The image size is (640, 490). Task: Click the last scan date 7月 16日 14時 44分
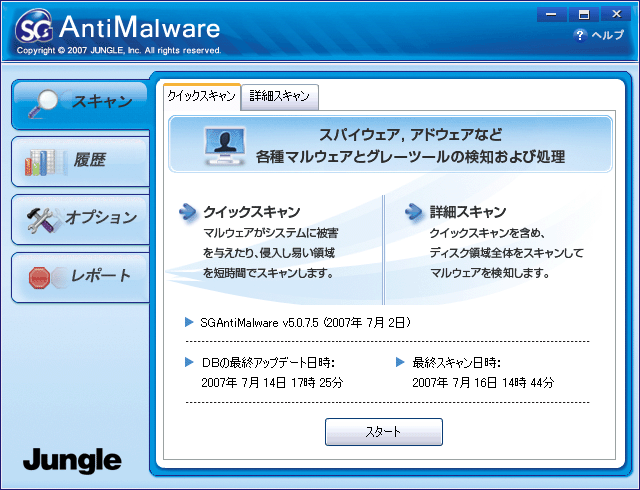(483, 383)
